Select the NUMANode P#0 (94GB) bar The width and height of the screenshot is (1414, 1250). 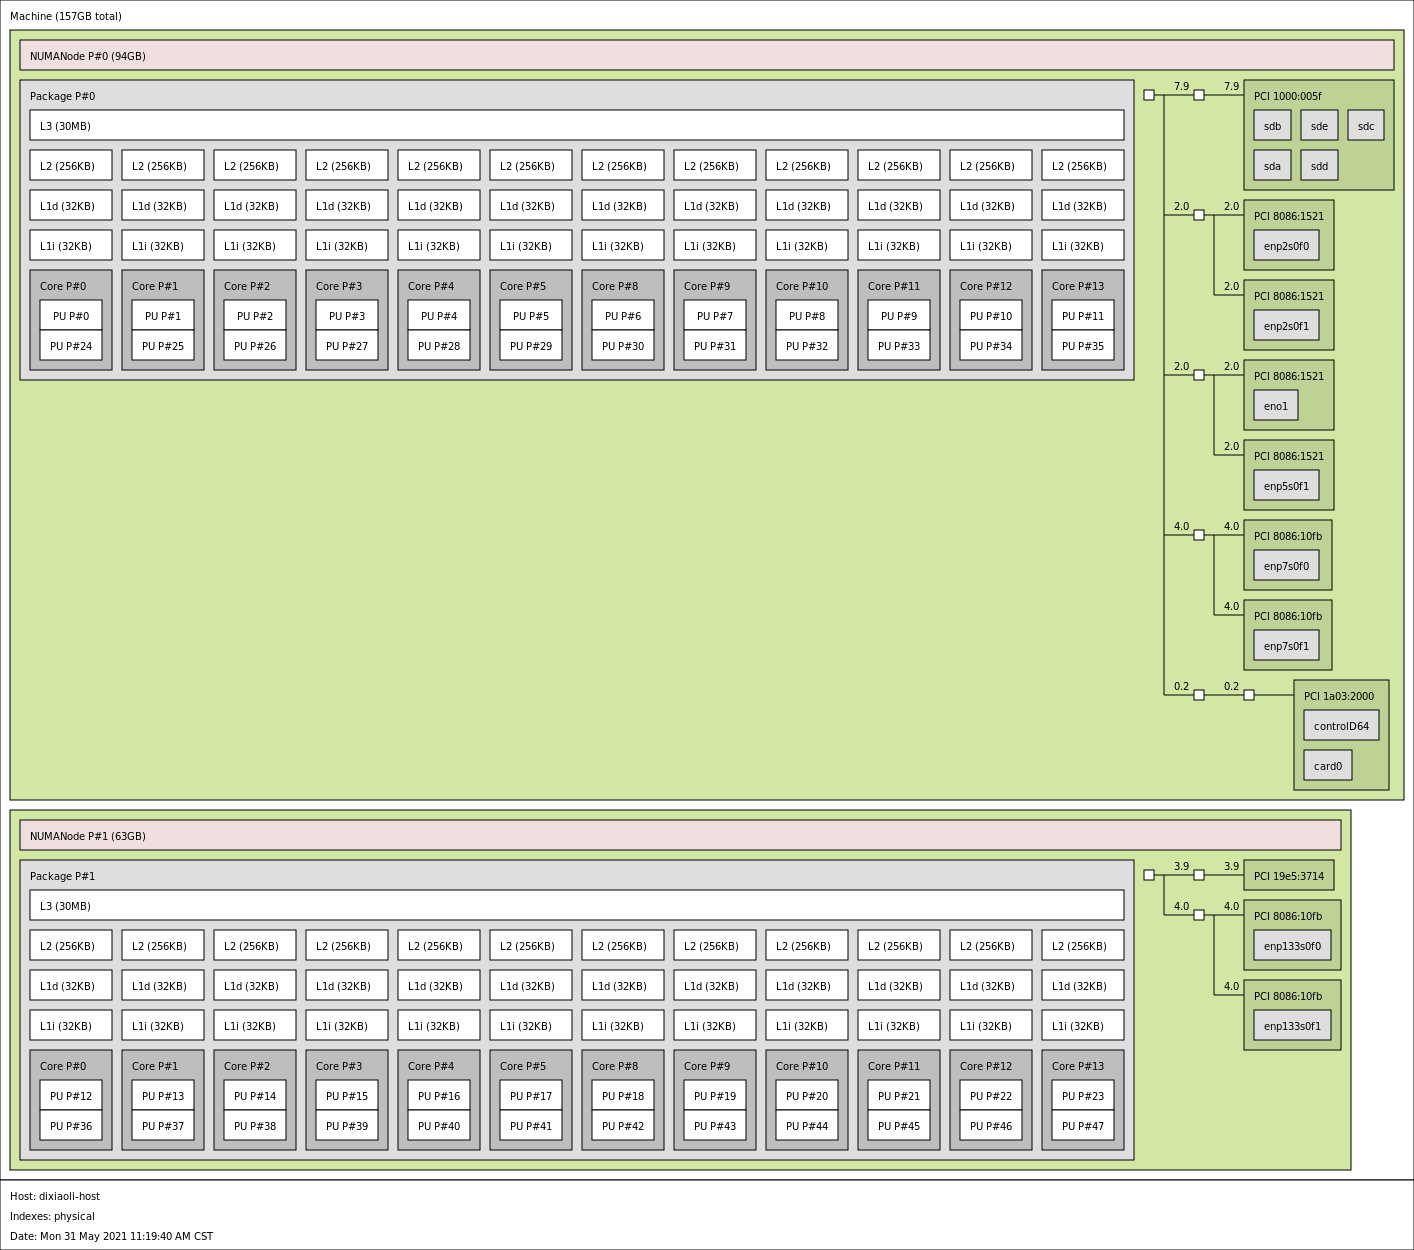coord(706,56)
